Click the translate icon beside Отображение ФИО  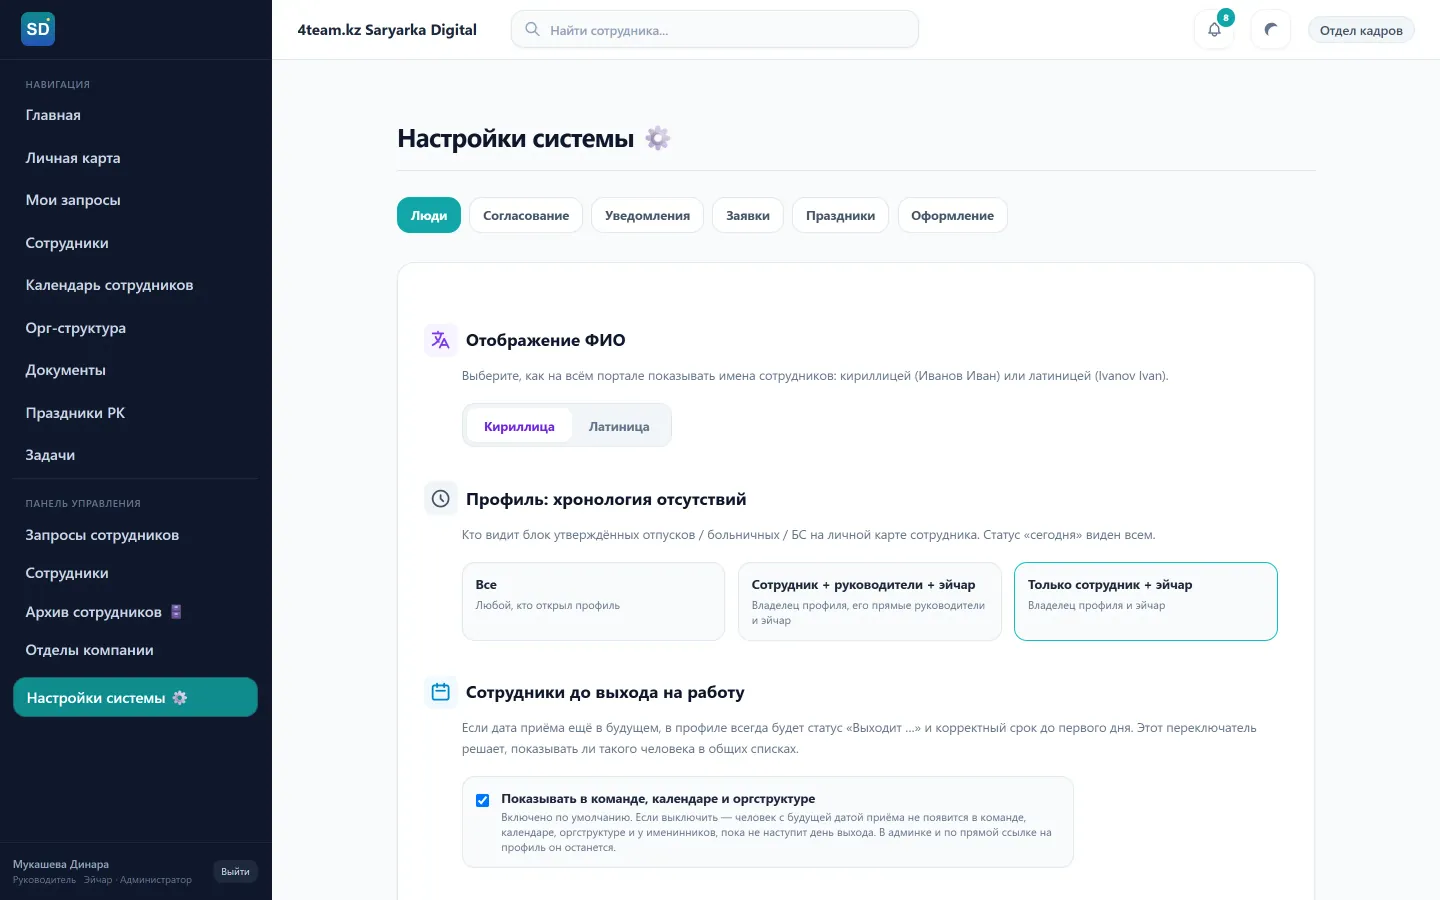tap(440, 340)
